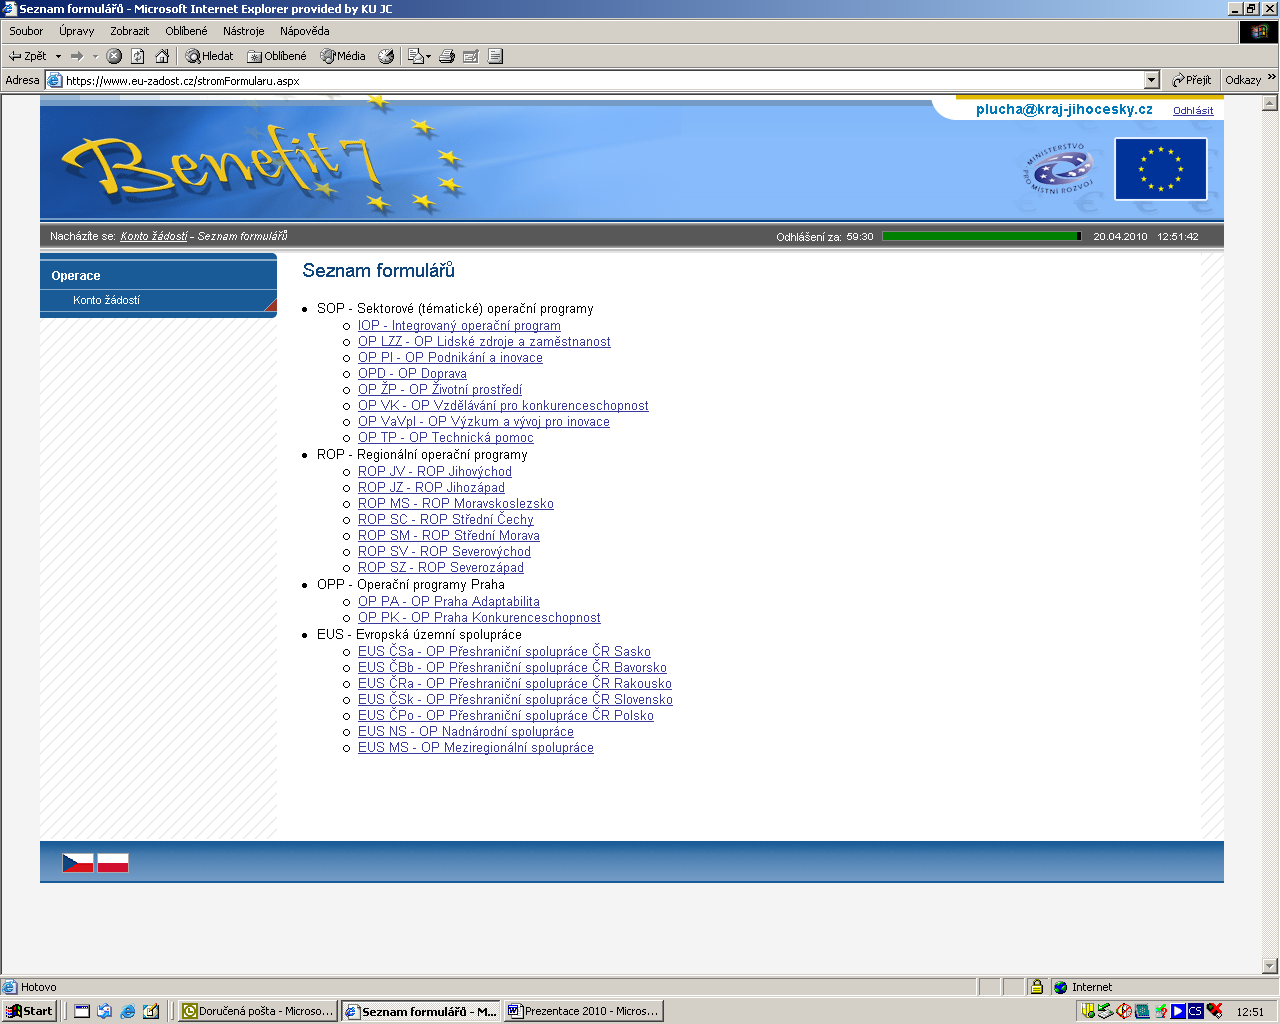Image resolution: width=1280 pixels, height=1024 pixels.
Task: Open the Zobrazit menu
Action: click(x=130, y=31)
